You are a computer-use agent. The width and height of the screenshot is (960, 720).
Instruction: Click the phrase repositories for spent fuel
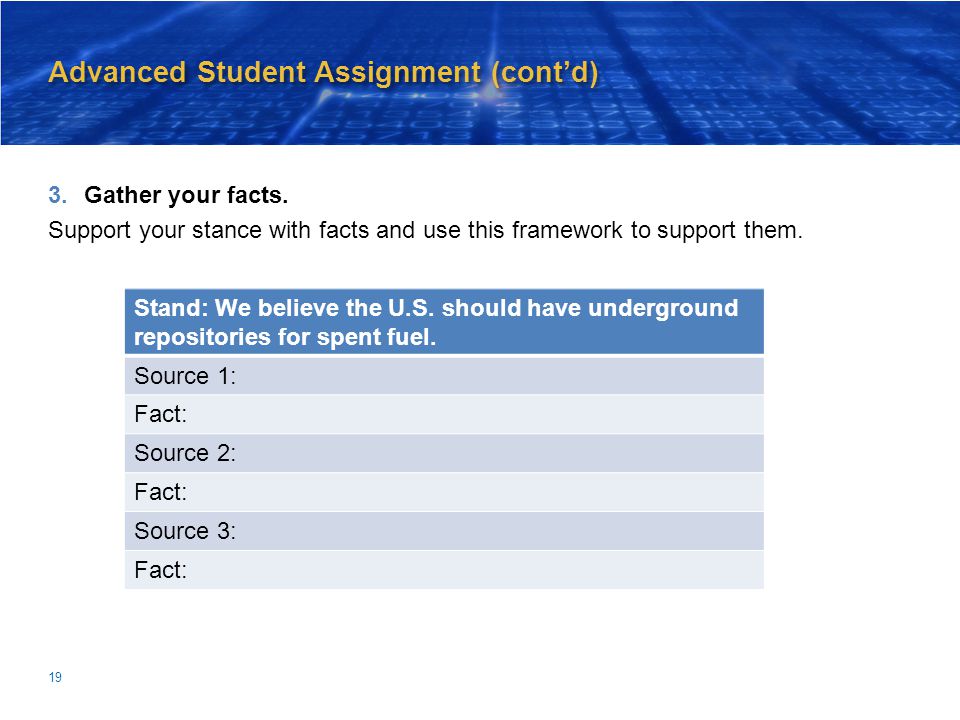pos(285,337)
